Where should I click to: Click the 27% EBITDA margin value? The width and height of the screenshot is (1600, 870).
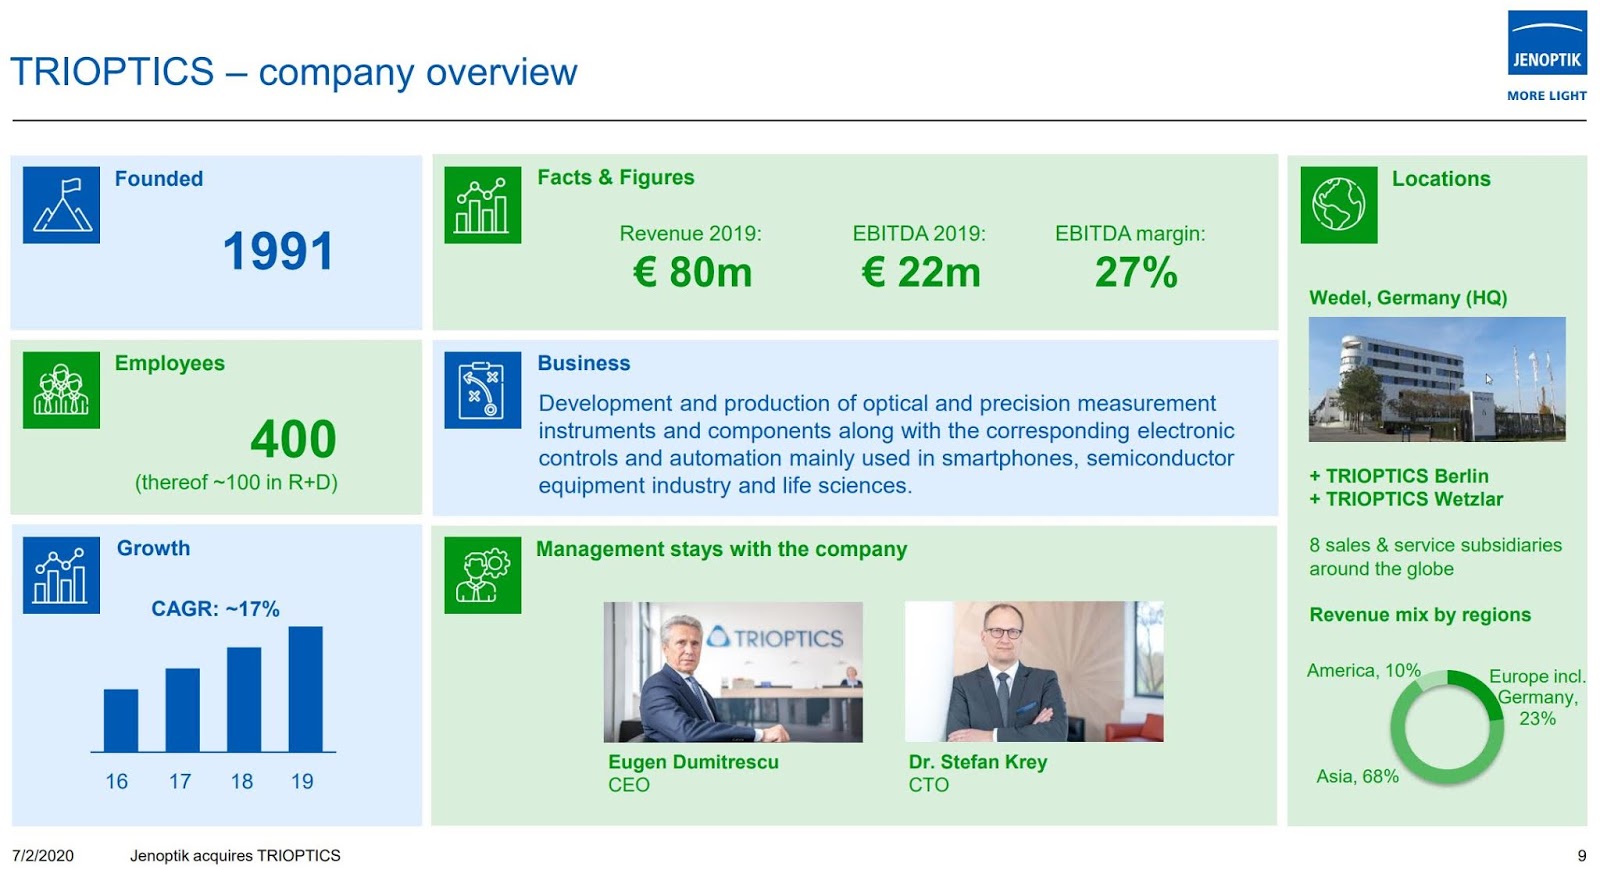[1136, 272]
